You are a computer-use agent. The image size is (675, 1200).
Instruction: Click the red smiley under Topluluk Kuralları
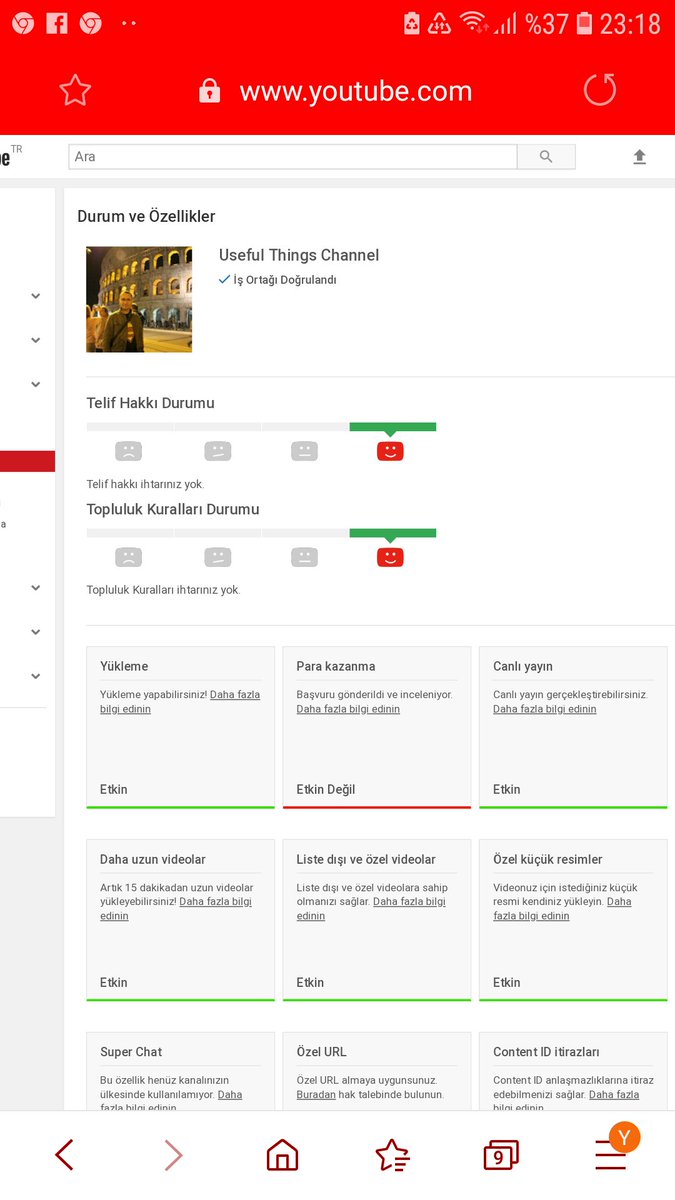tap(390, 557)
